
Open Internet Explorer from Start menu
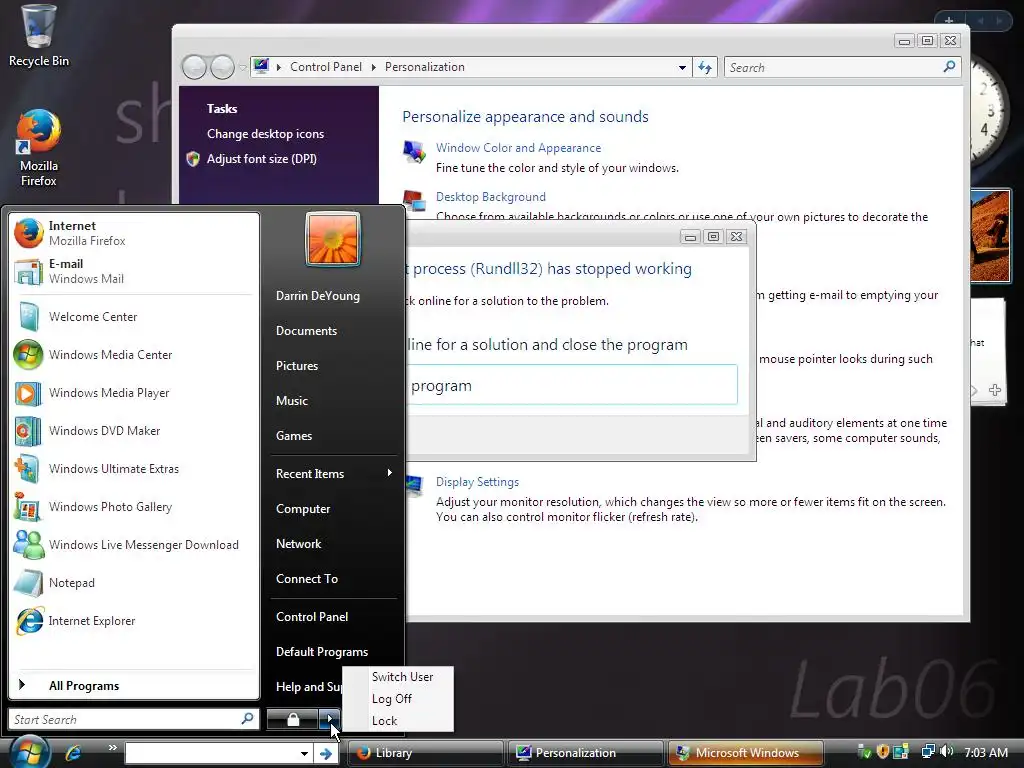(134, 620)
